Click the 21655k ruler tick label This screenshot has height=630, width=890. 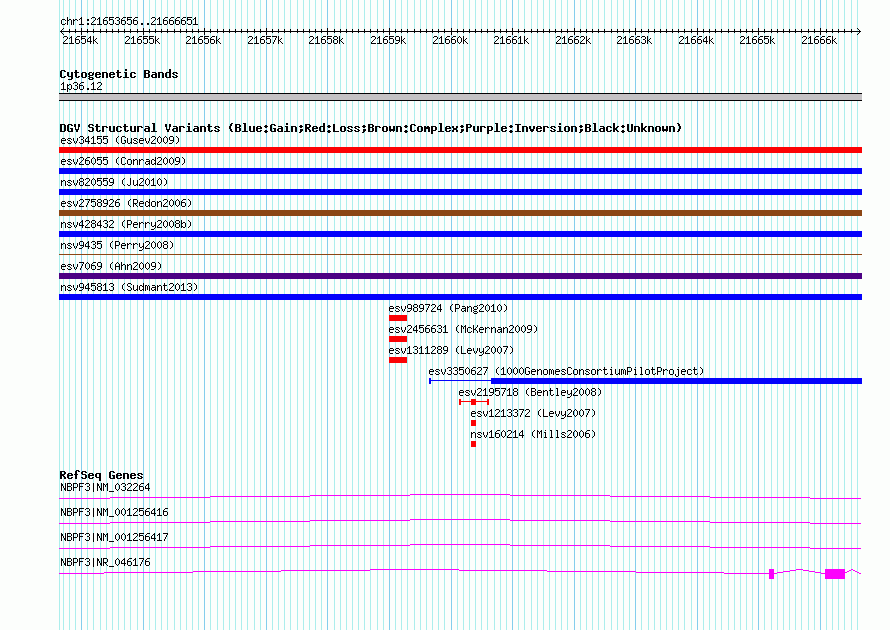tap(142, 40)
